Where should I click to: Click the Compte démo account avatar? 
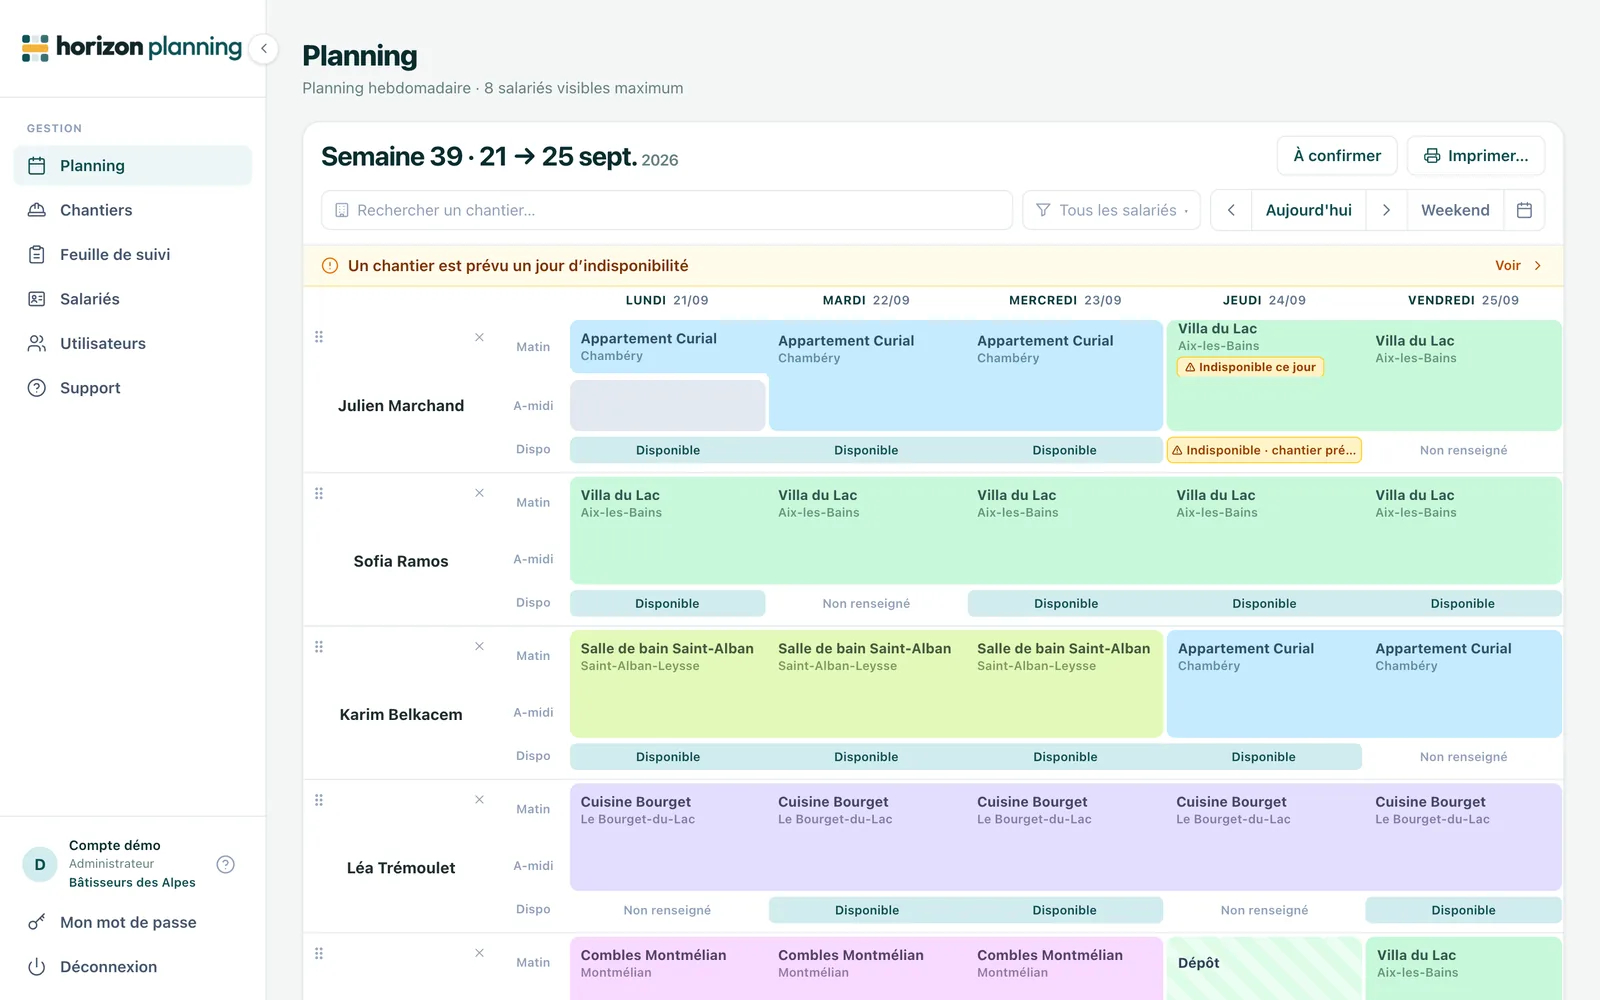(40, 864)
